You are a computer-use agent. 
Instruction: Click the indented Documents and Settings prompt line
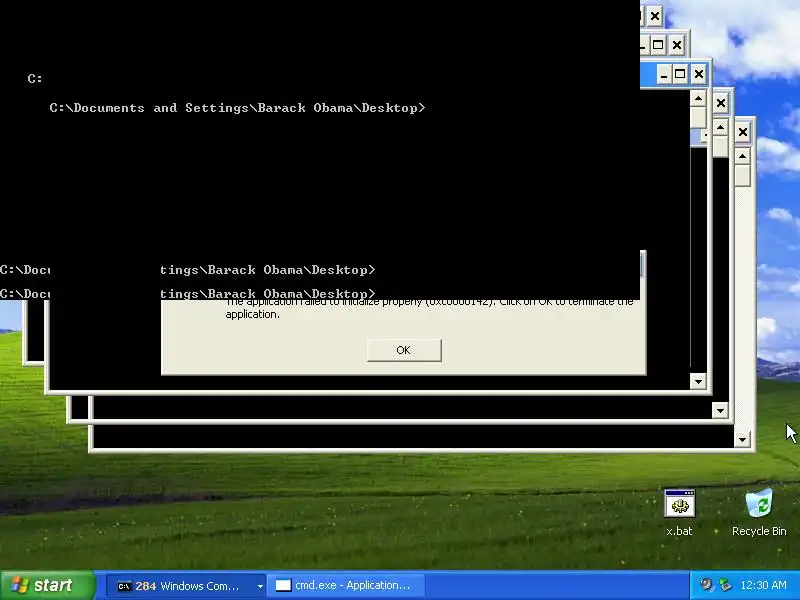(x=237, y=108)
